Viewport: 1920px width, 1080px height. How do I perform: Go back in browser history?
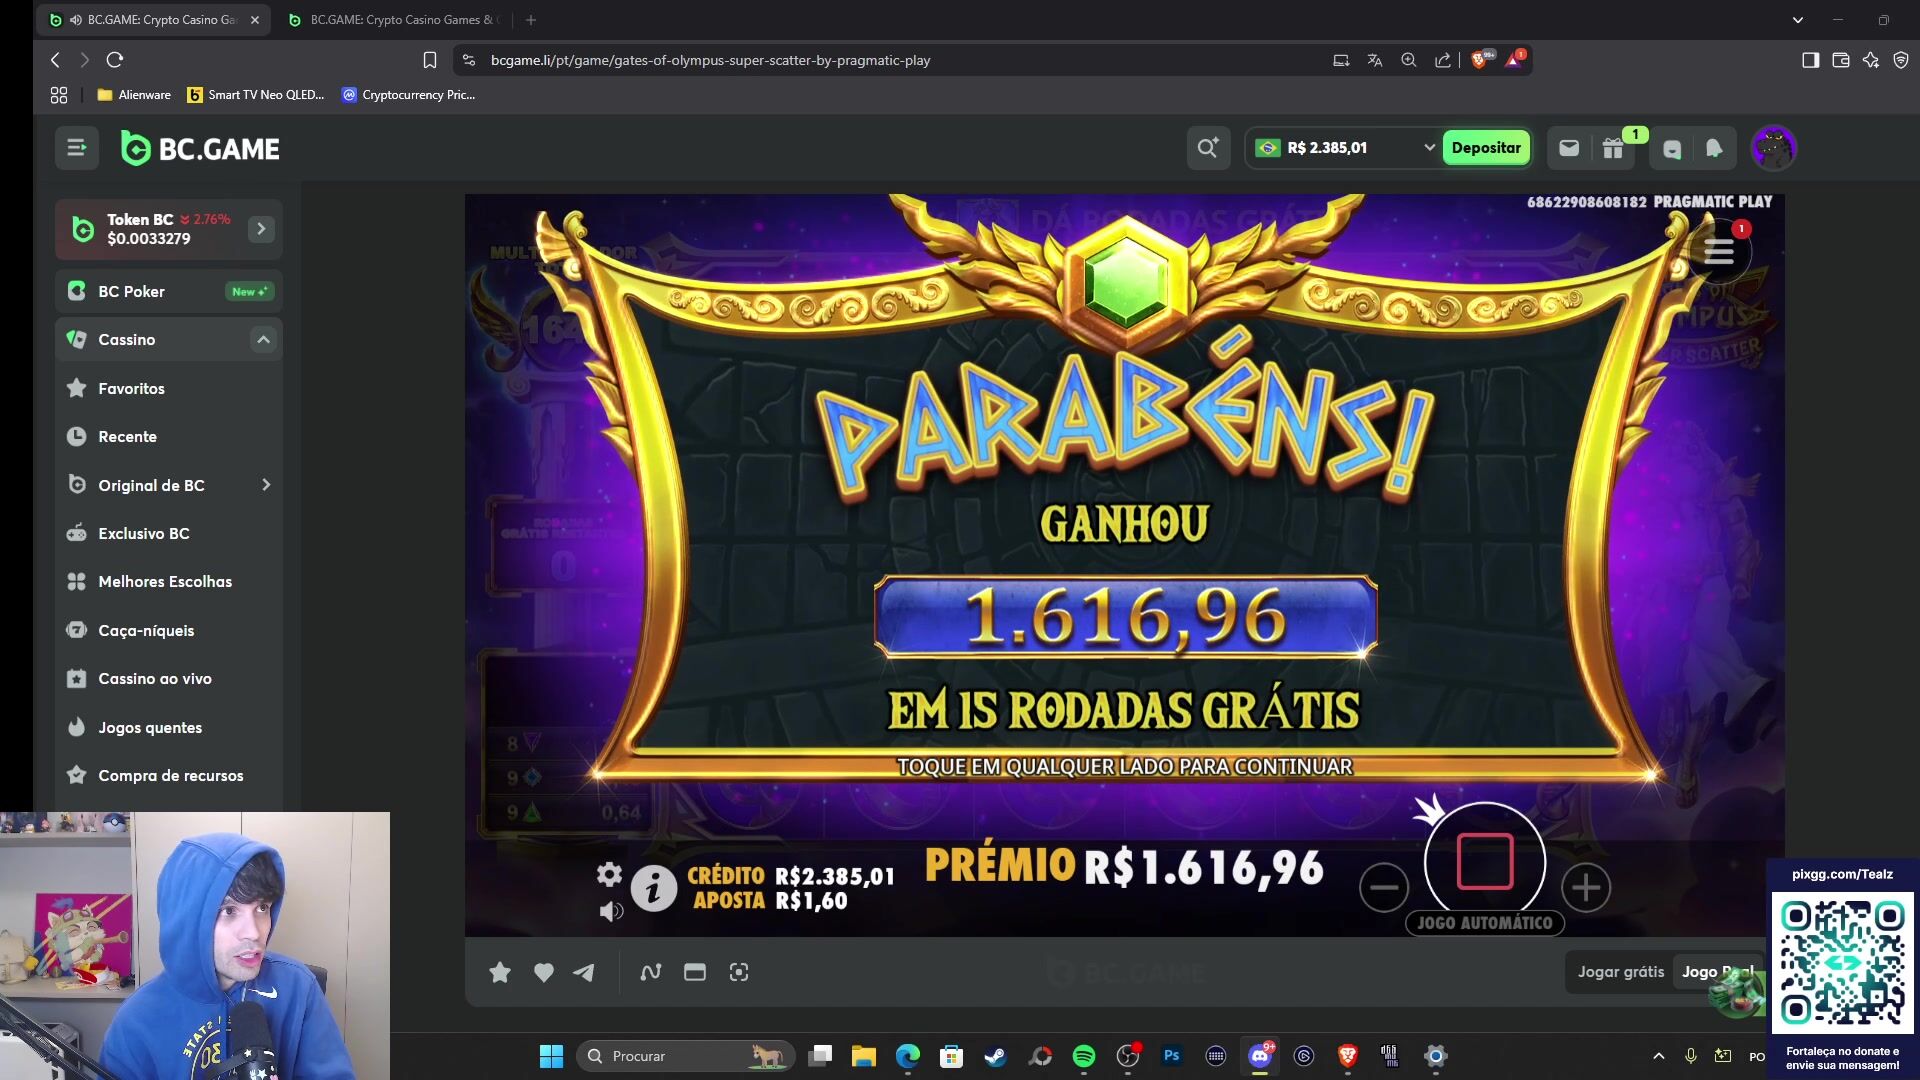click(x=55, y=60)
